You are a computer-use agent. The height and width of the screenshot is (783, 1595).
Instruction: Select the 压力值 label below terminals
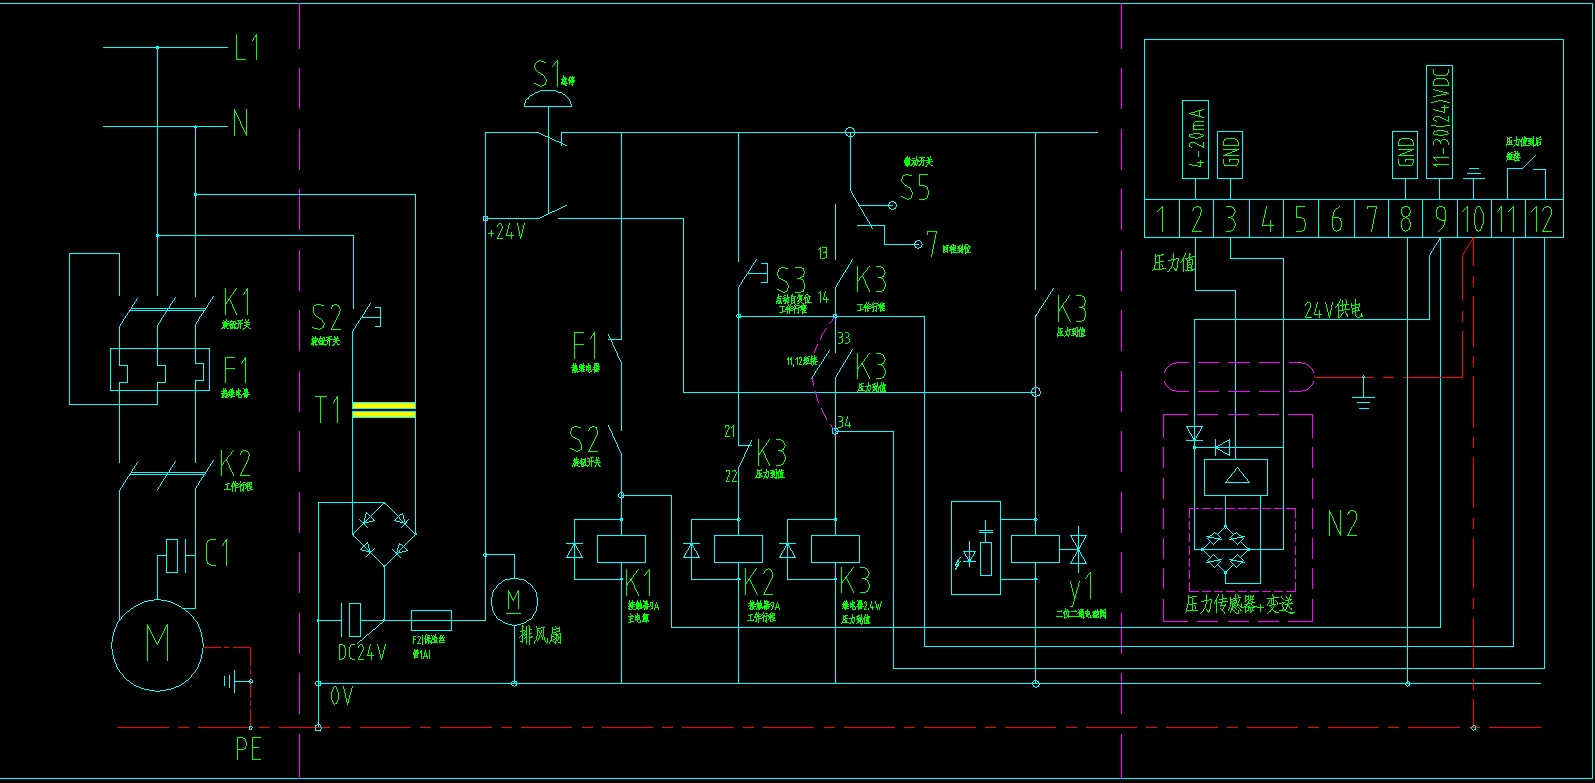click(x=1174, y=263)
